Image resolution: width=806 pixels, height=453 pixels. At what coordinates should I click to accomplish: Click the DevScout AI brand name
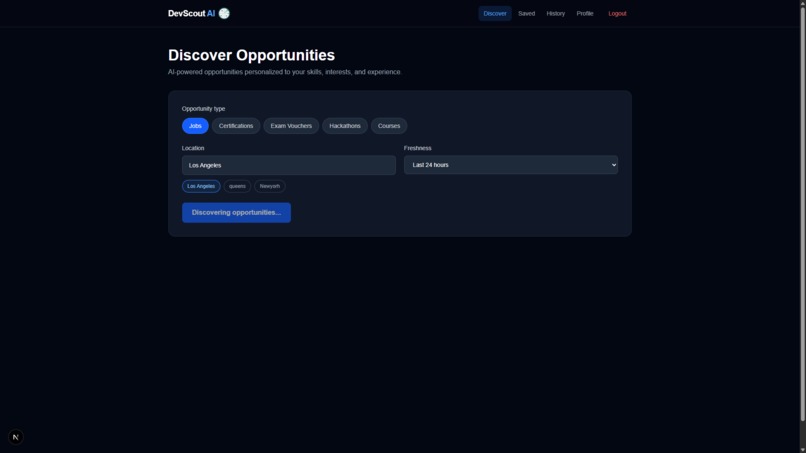(x=191, y=13)
